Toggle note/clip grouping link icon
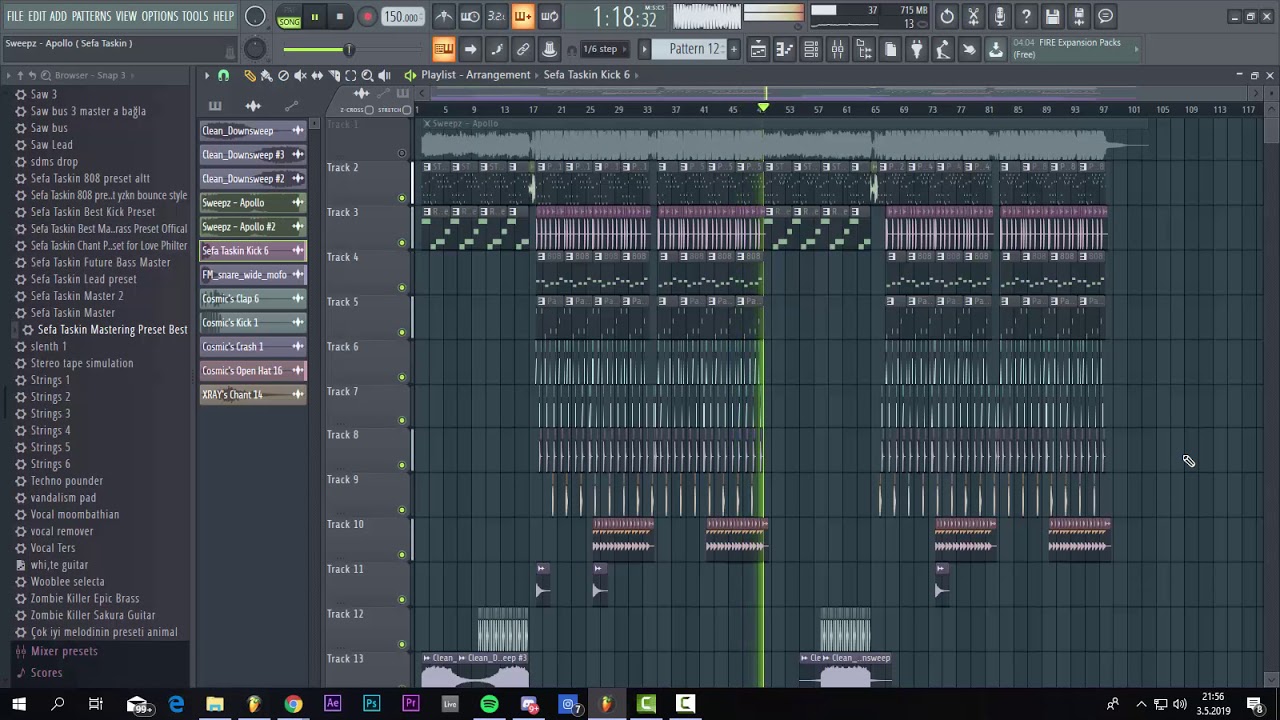The width and height of the screenshot is (1280, 720). 523,49
